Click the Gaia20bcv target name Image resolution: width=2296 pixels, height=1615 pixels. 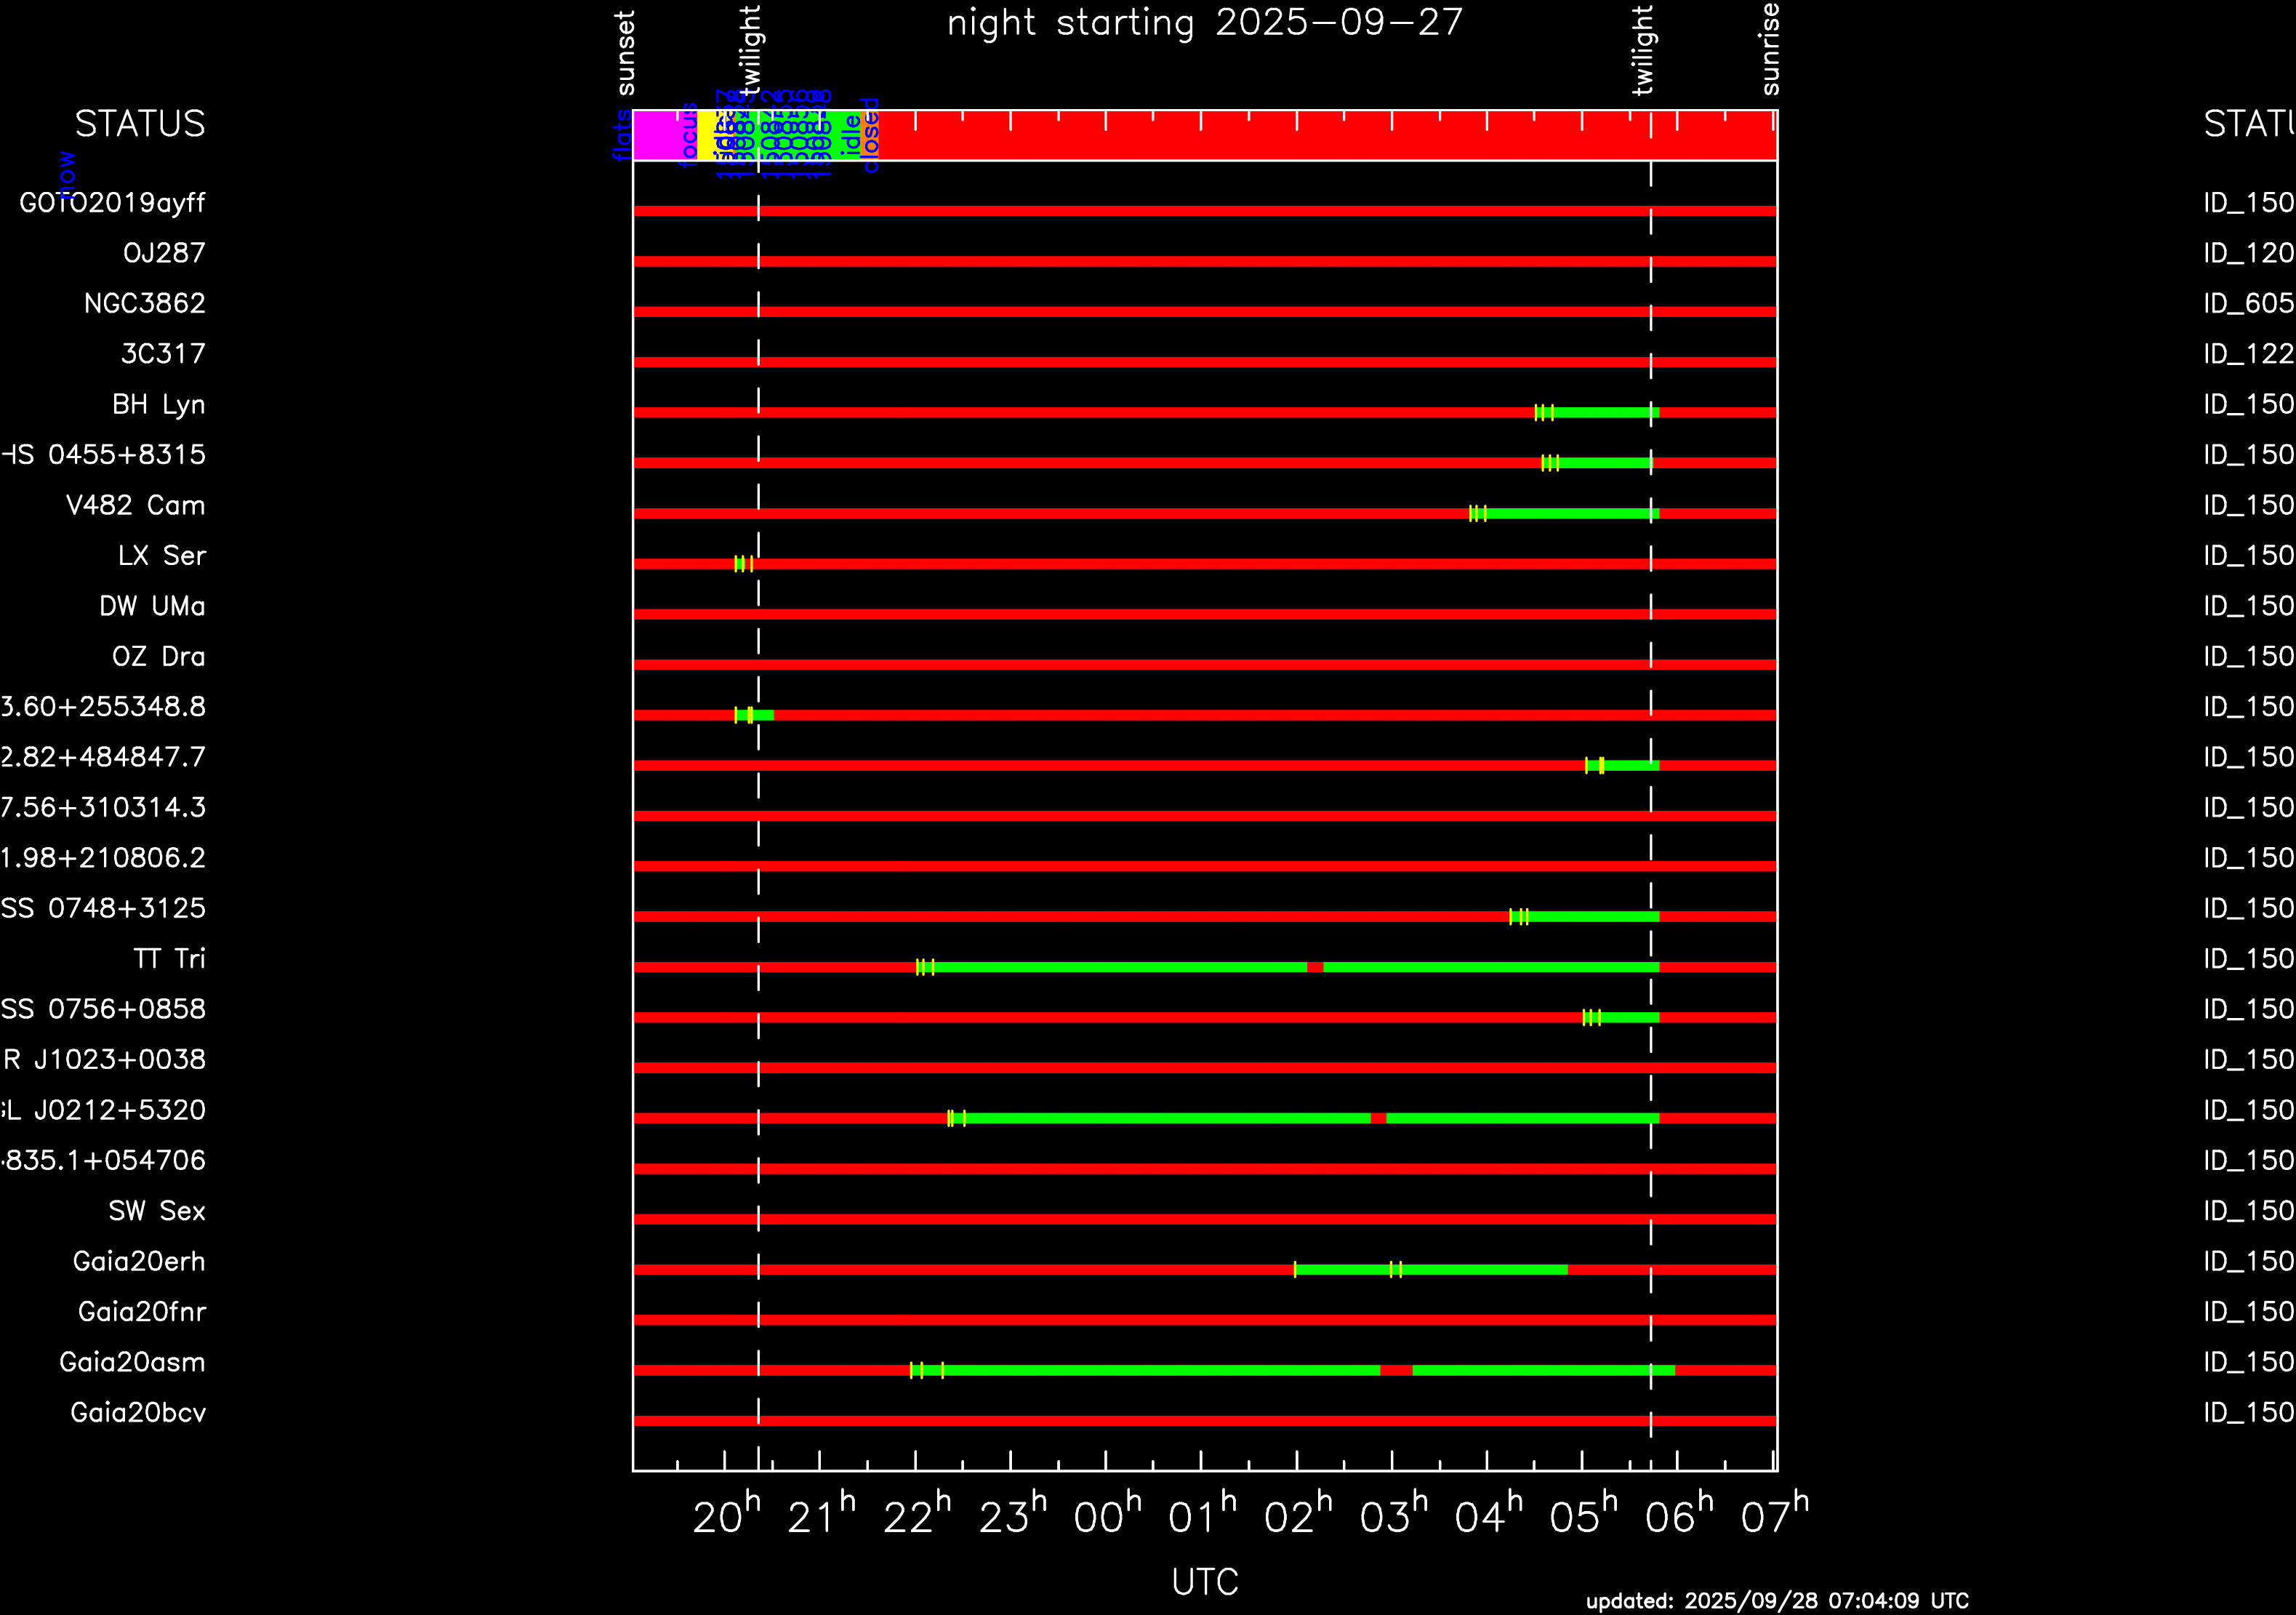pyautogui.click(x=138, y=1413)
